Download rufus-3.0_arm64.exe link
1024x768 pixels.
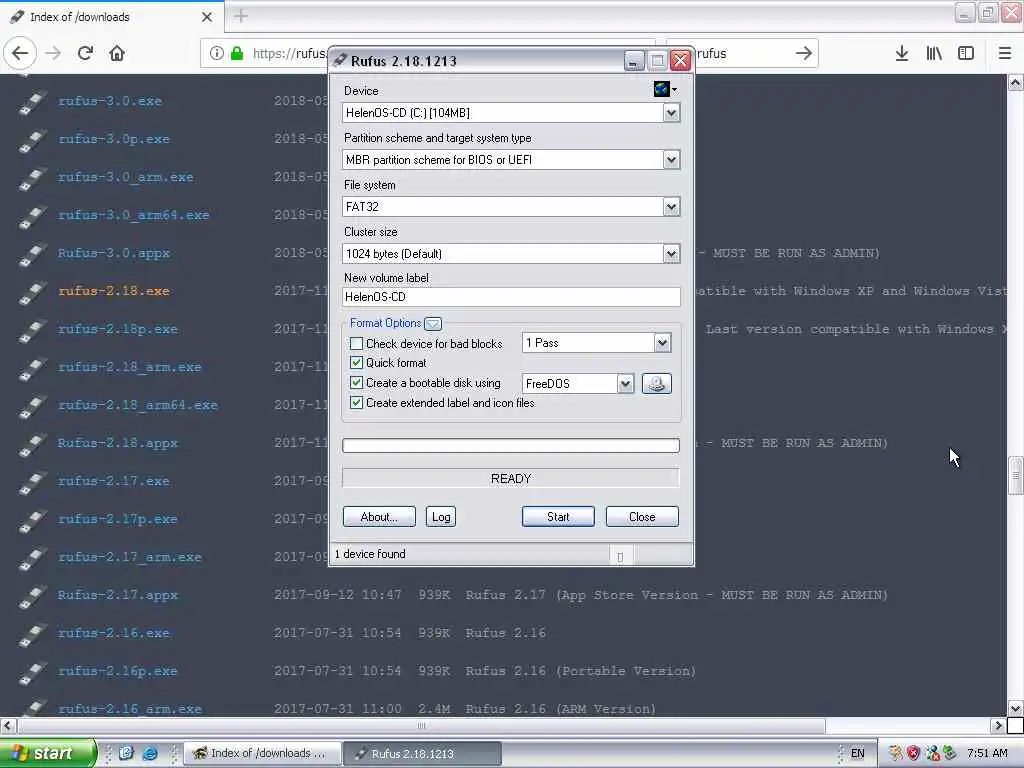[133, 215]
